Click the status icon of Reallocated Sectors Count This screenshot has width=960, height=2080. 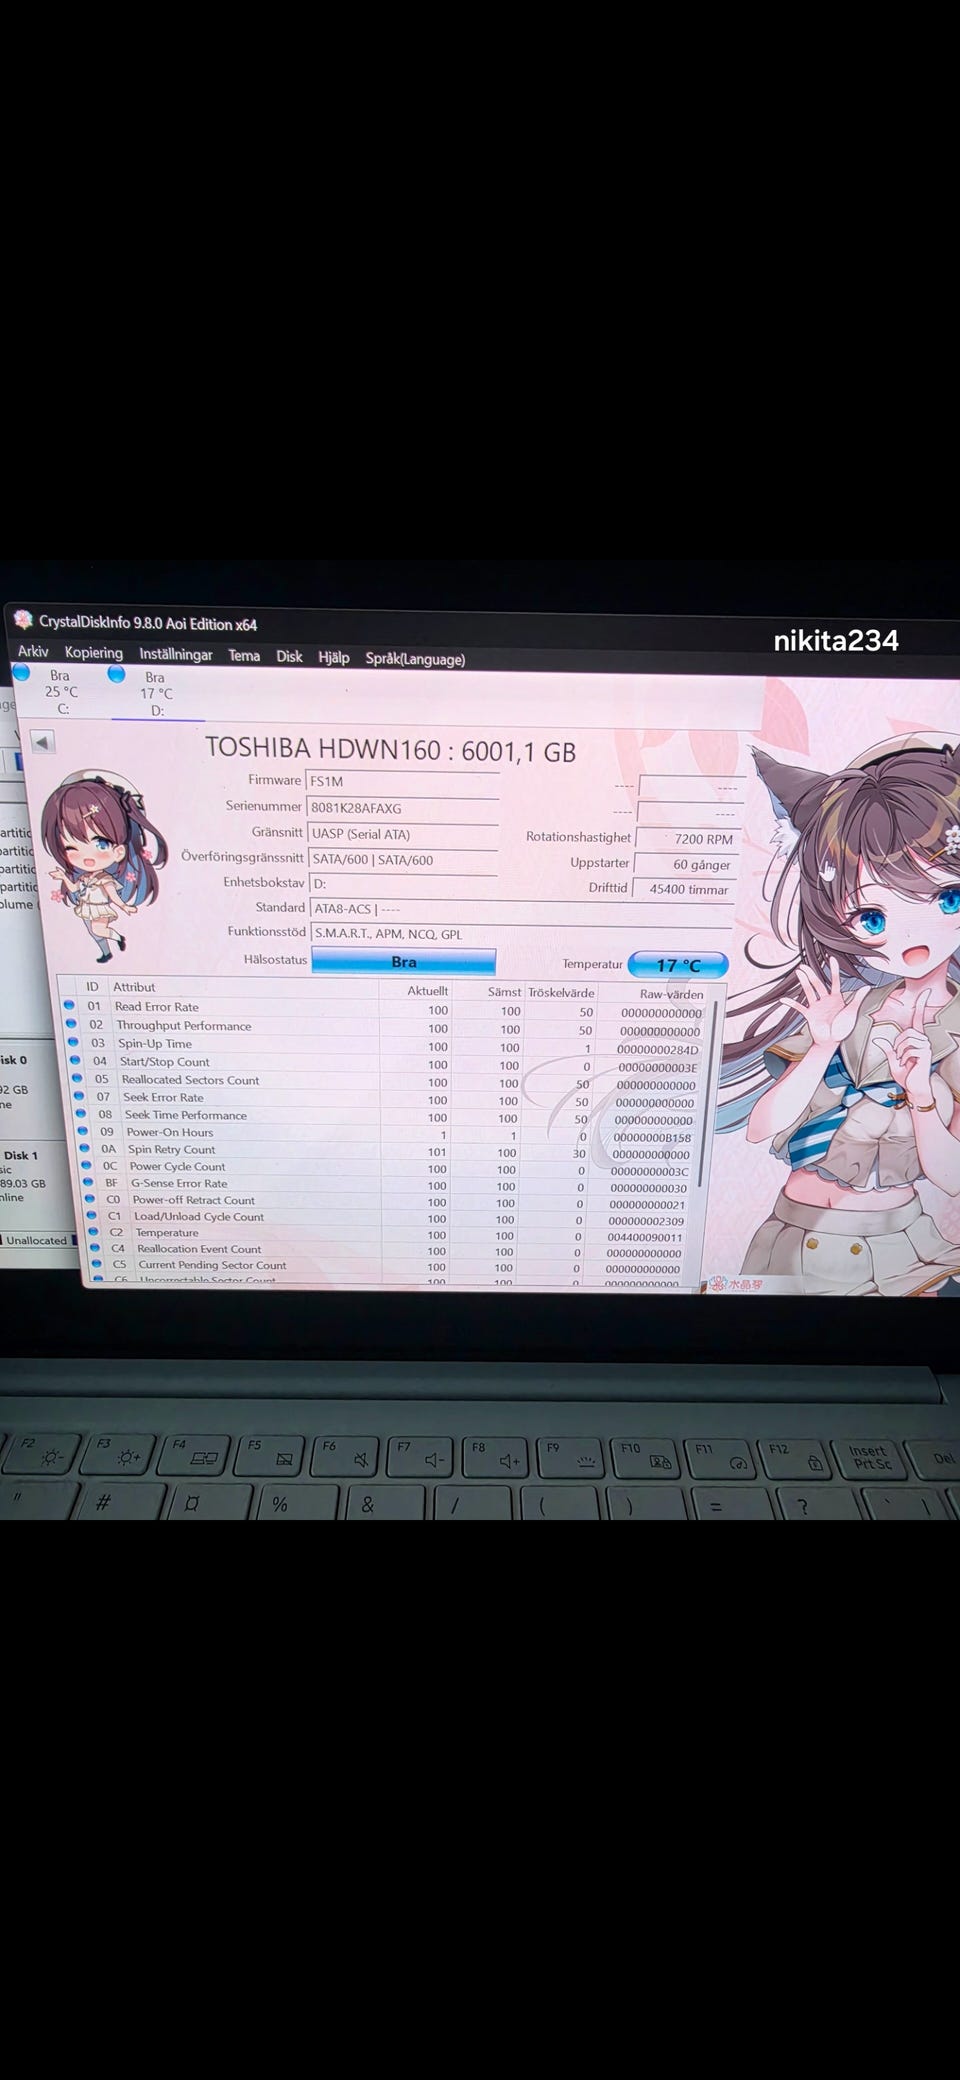click(78, 1078)
